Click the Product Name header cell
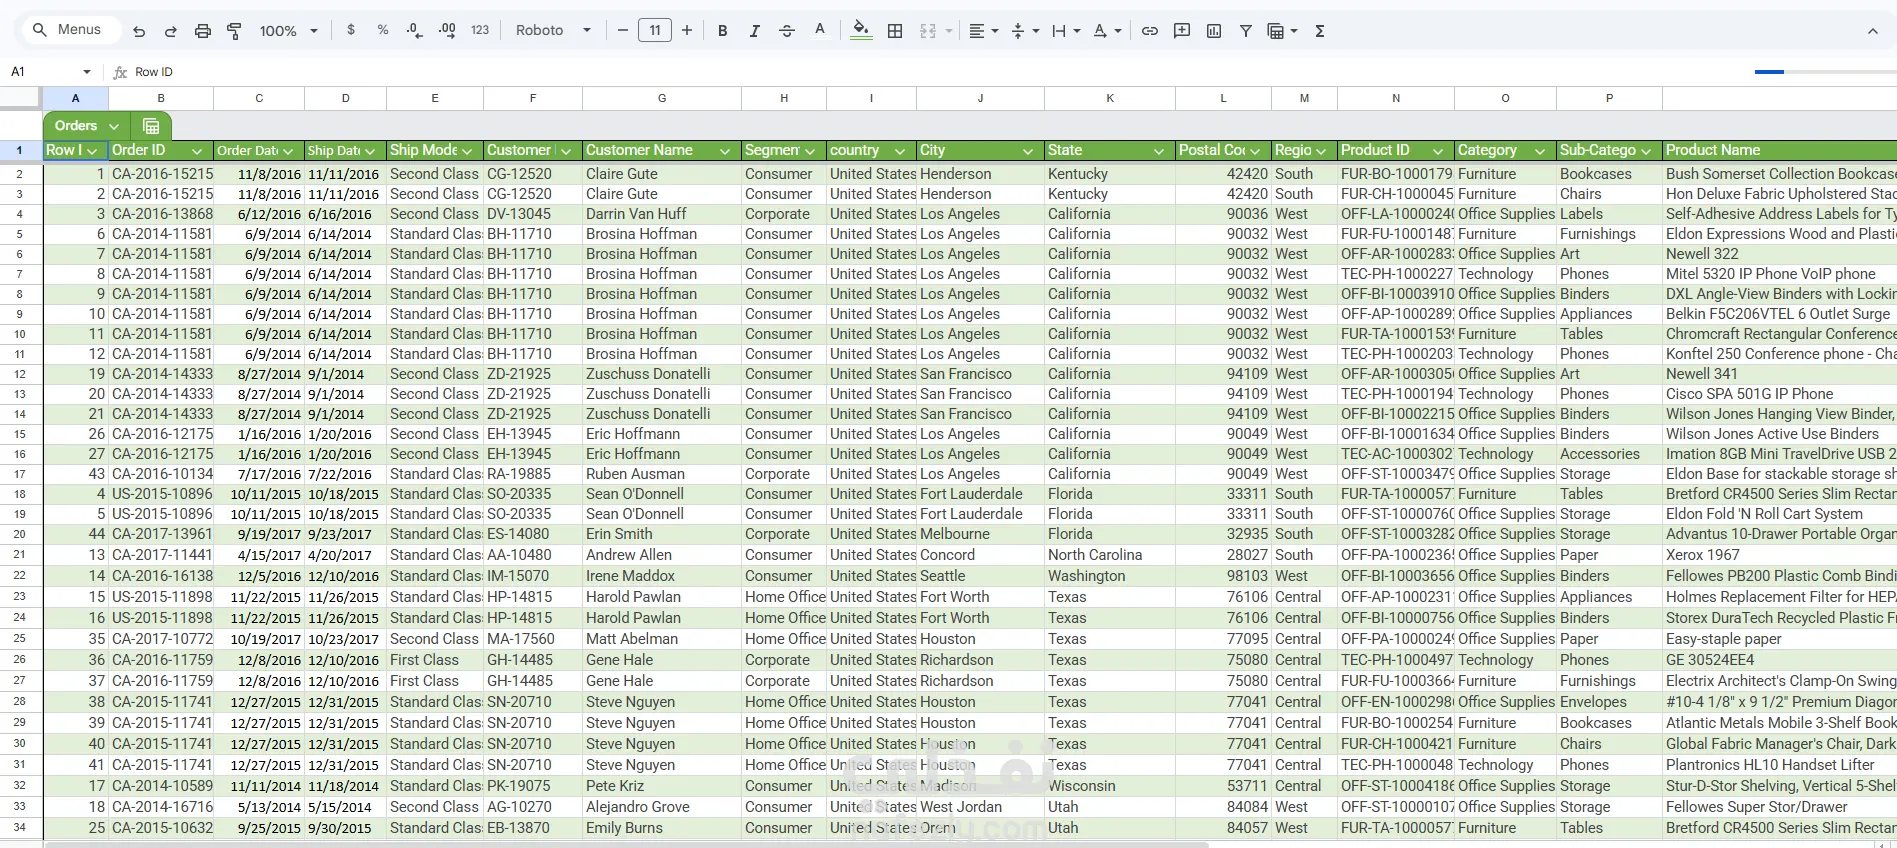Viewport: 1897px width, 848px height. coord(1779,151)
